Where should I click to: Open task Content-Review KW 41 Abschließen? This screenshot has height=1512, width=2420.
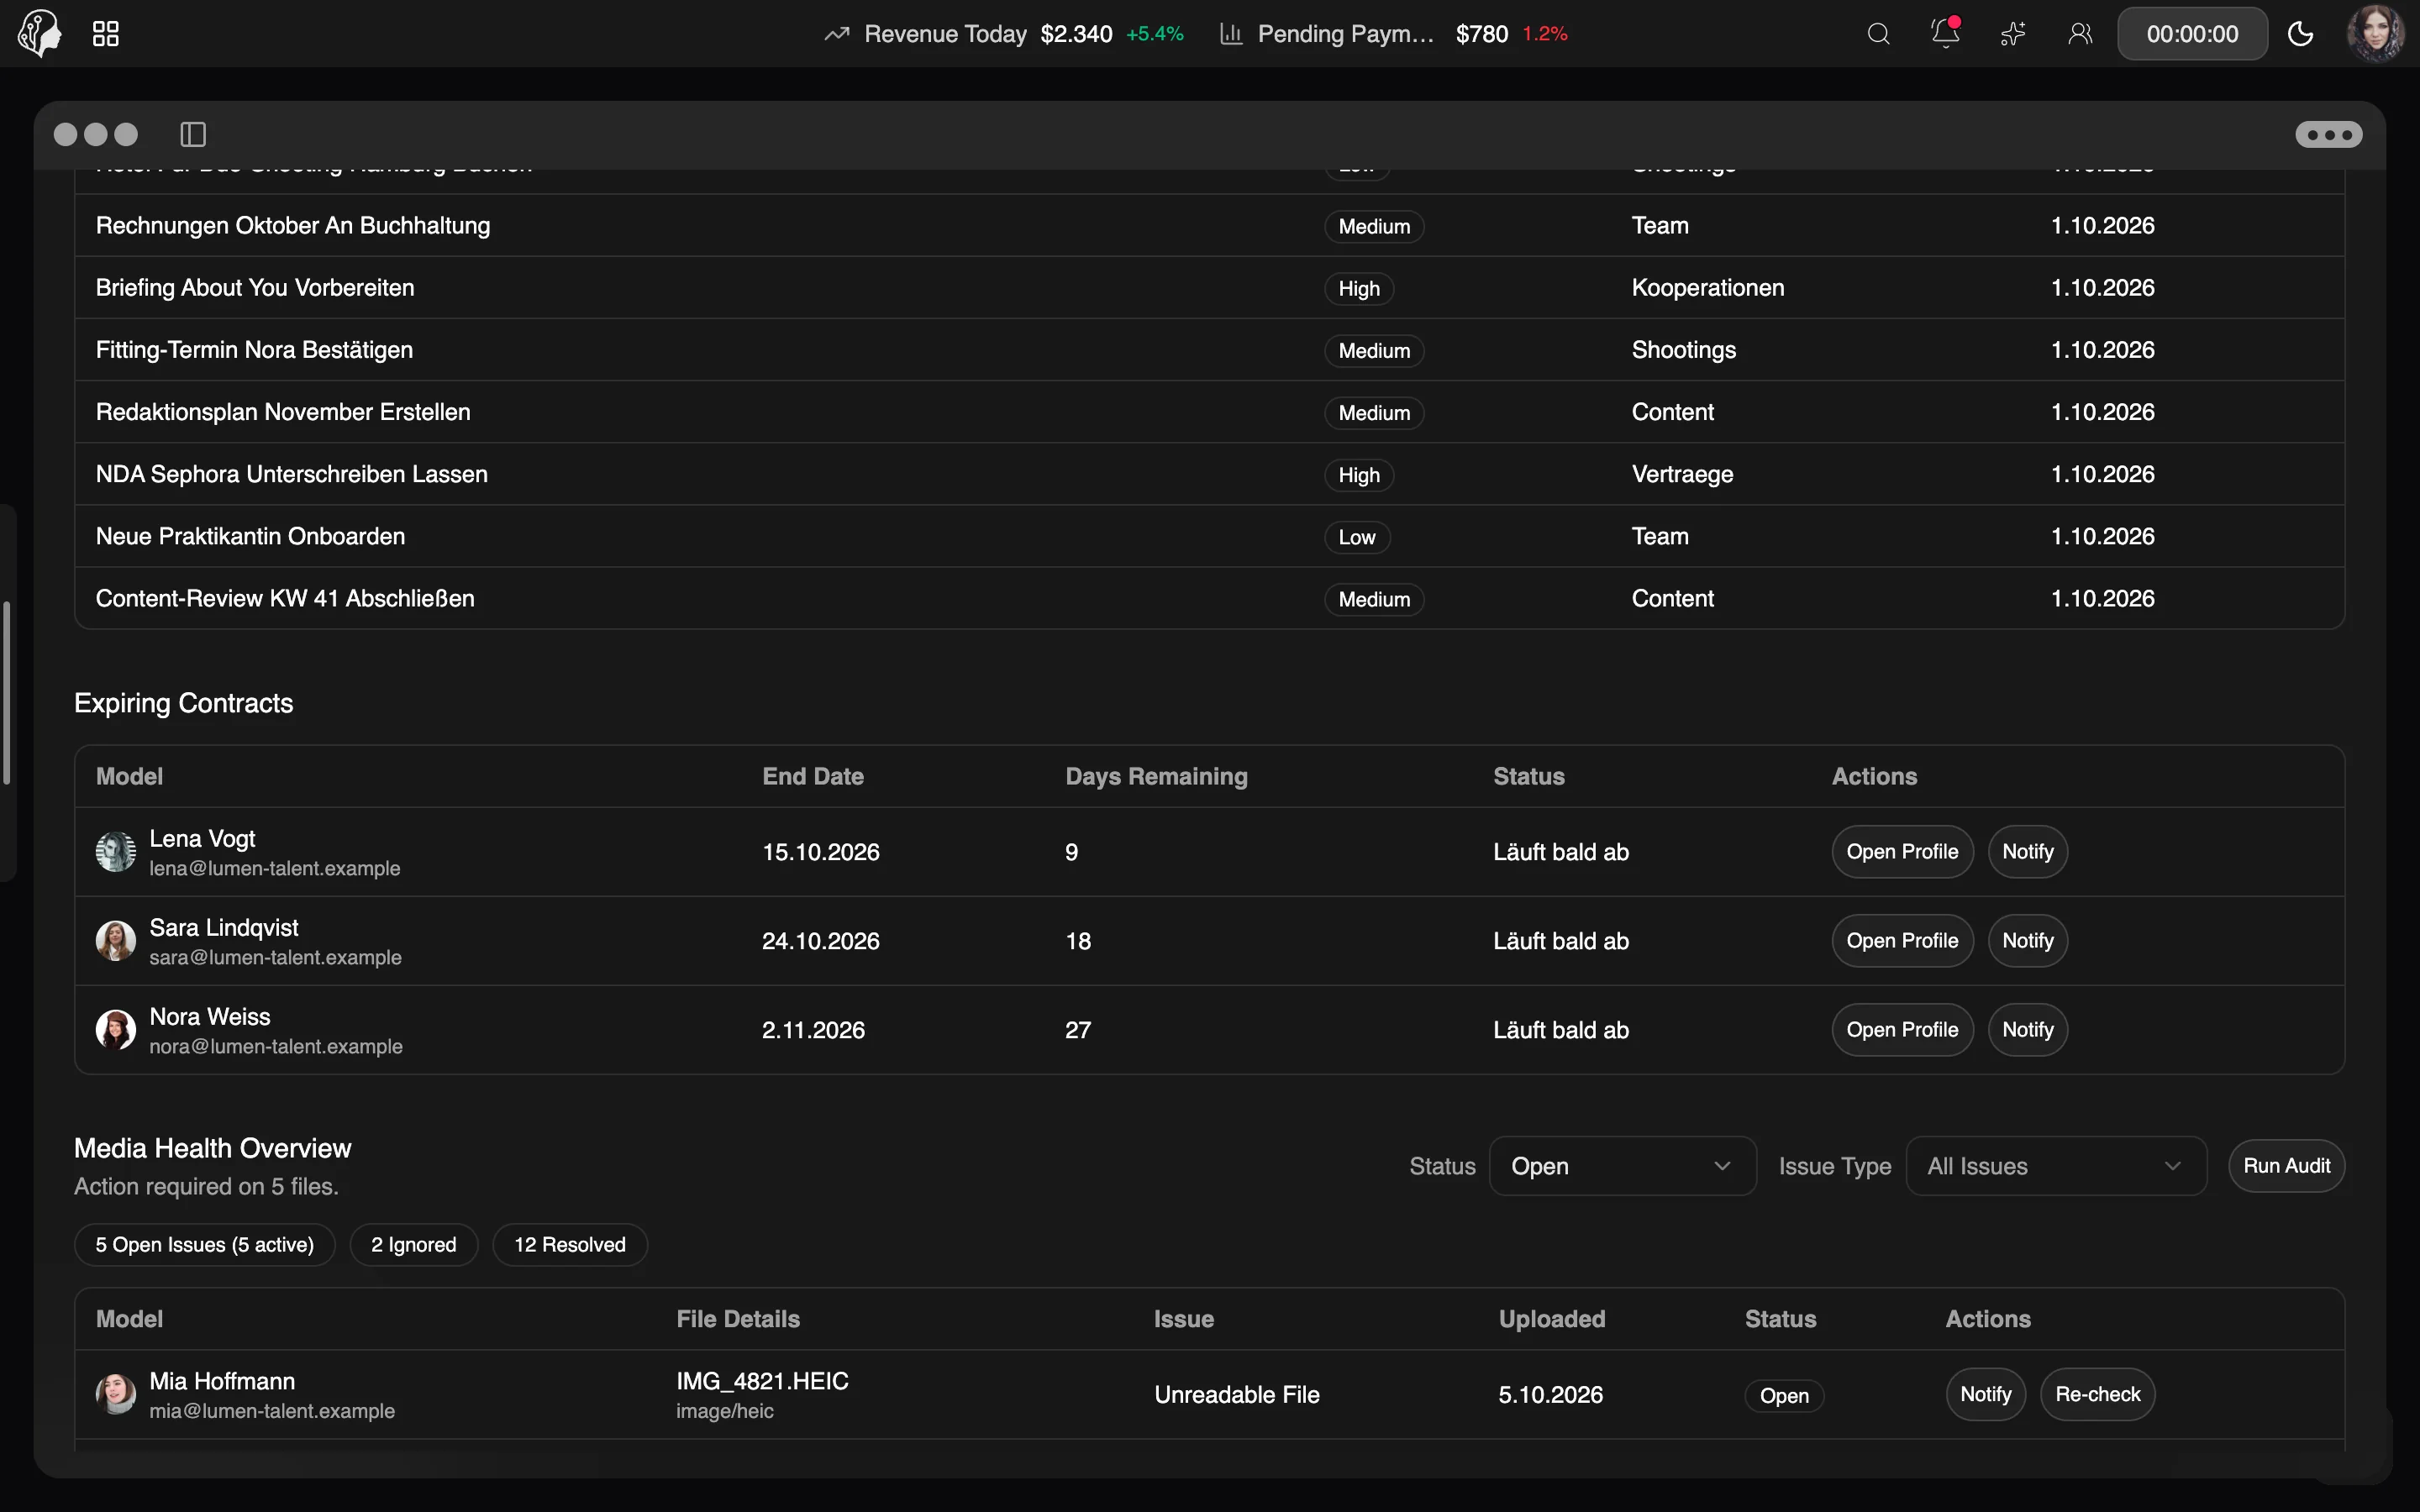click(1209, 598)
